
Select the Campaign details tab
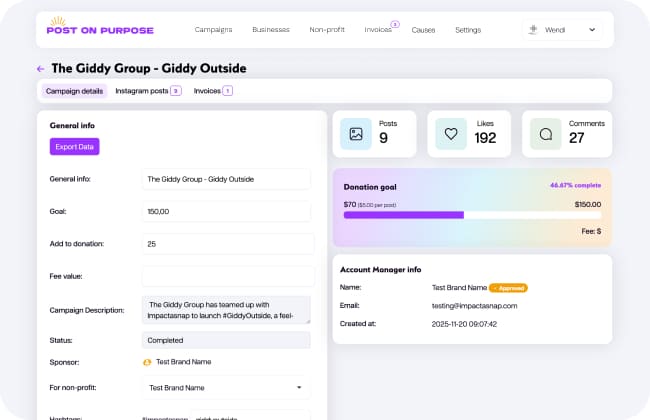[x=74, y=91]
